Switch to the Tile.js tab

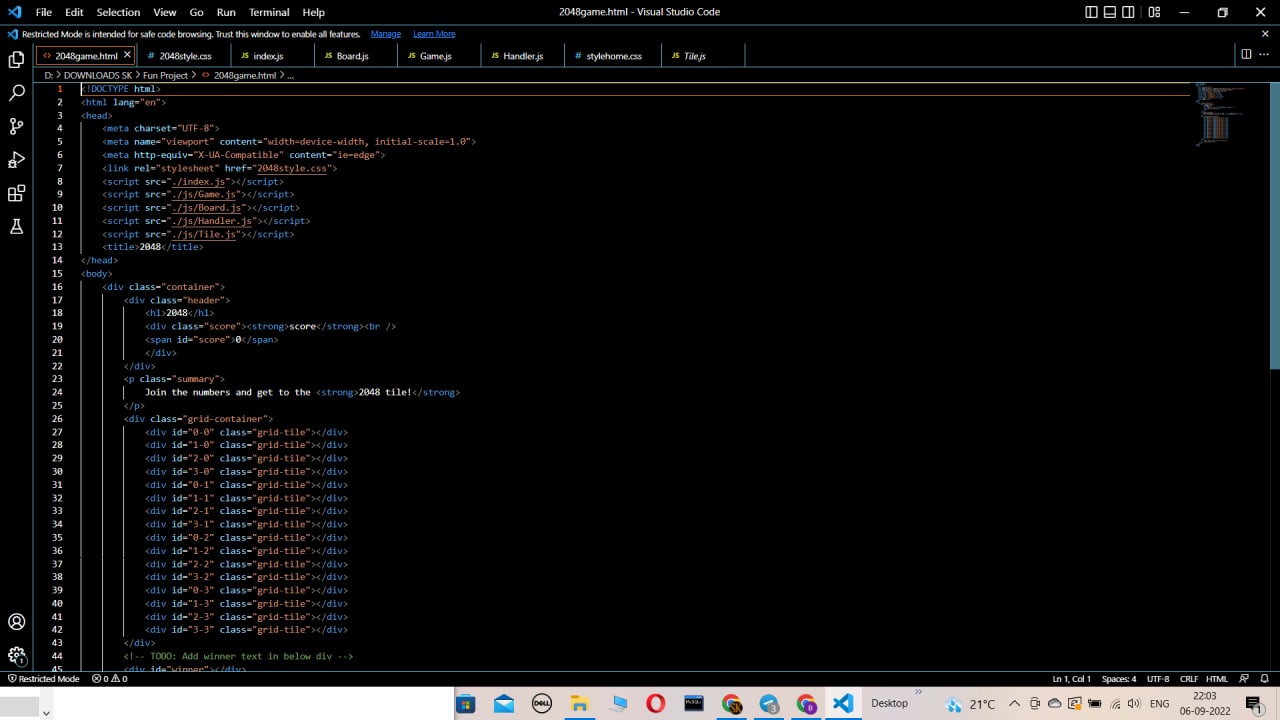coord(702,56)
